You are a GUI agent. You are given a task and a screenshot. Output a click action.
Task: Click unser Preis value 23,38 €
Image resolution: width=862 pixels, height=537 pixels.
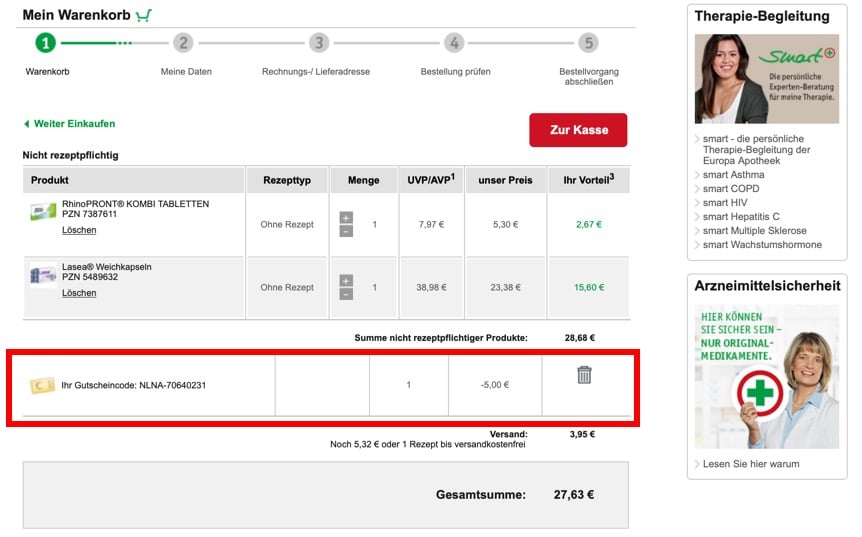[505, 287]
